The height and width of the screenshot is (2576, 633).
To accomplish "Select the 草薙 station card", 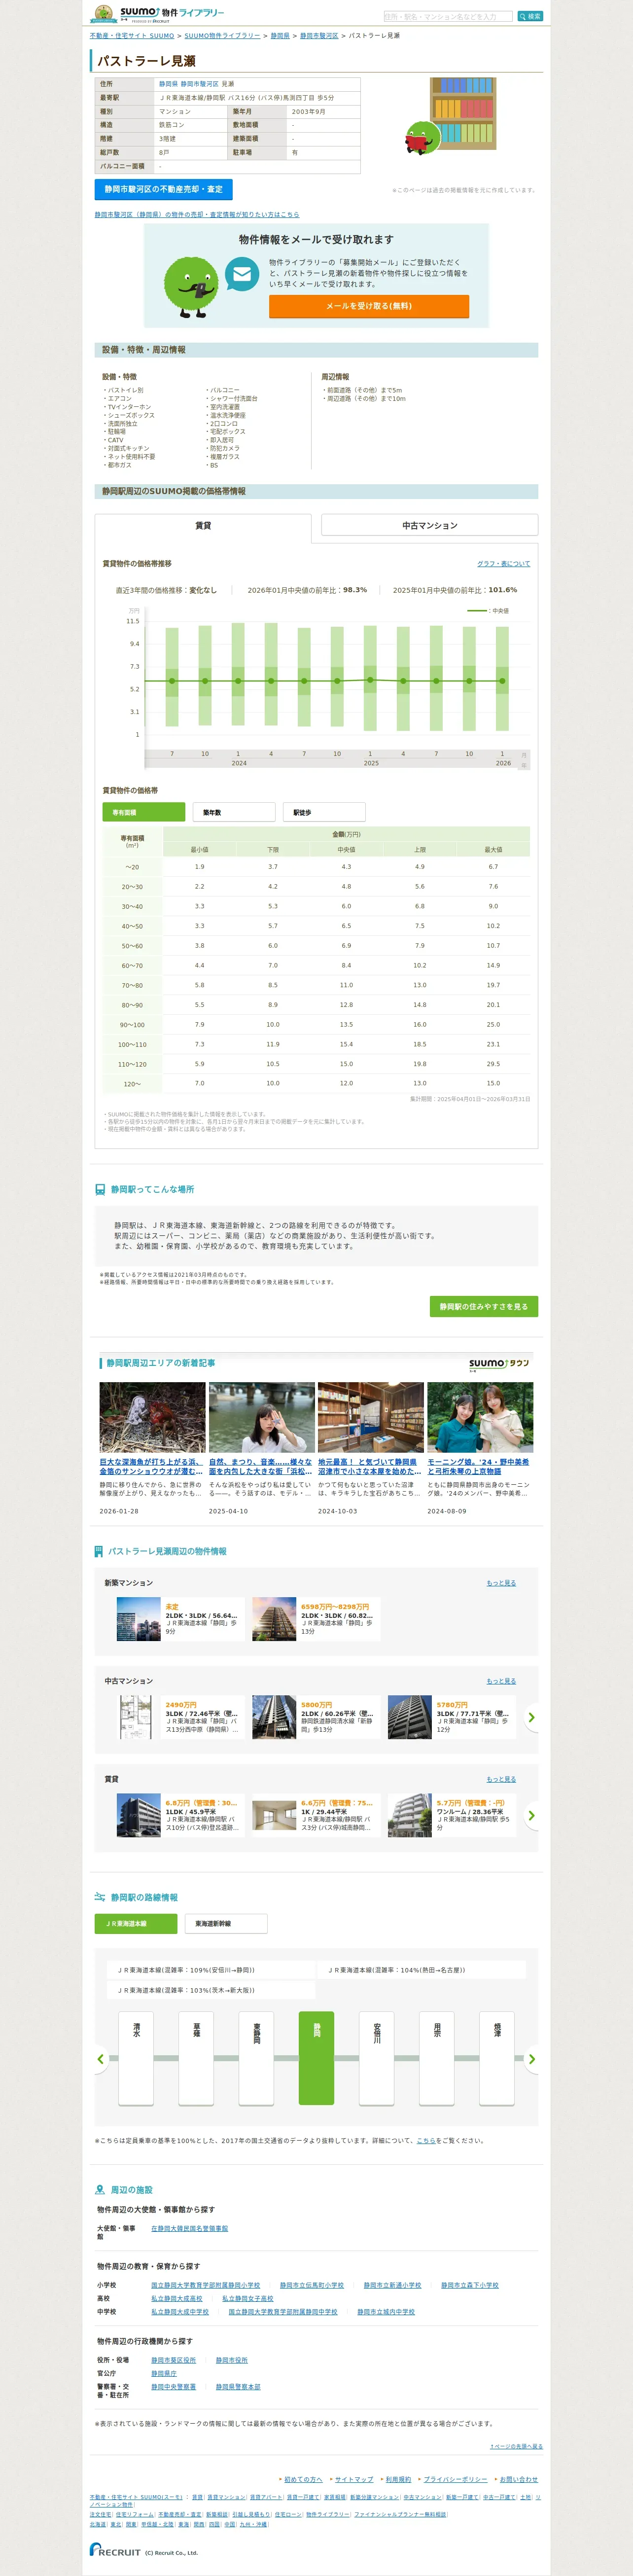I will point(196,2058).
